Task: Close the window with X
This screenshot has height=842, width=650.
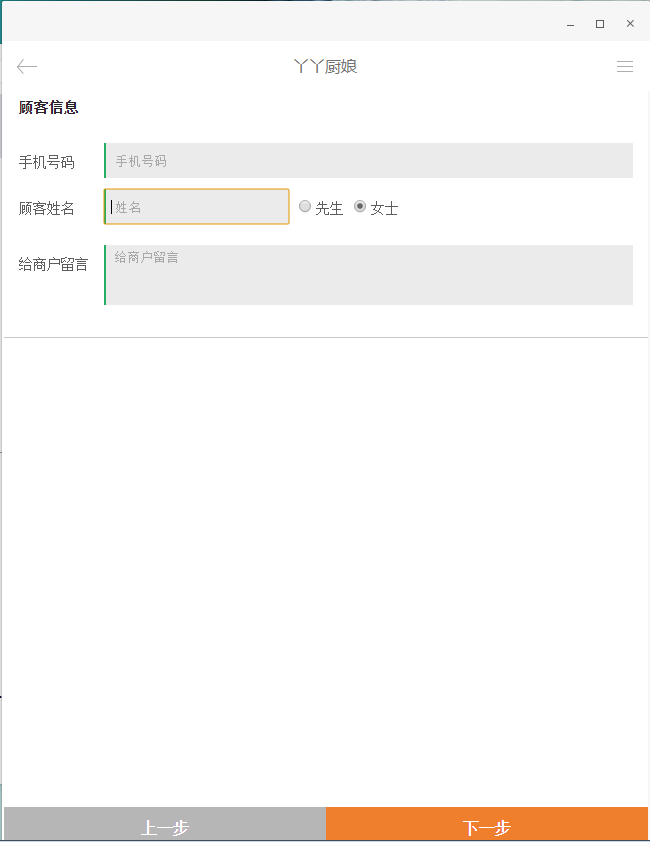Action: pos(630,24)
